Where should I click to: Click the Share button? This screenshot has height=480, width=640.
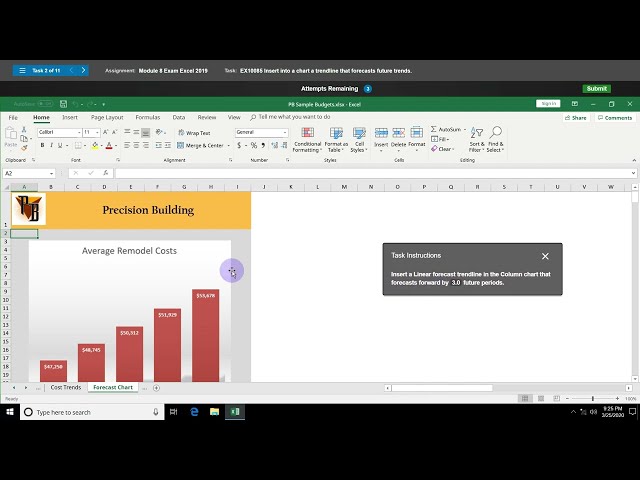pyautogui.click(x=576, y=118)
